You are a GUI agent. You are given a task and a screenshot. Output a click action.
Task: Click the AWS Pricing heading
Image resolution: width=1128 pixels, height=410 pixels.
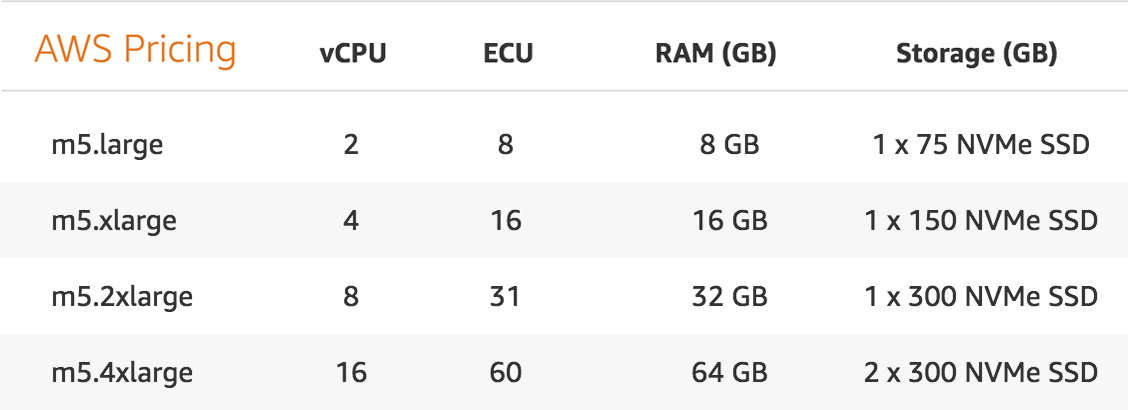[135, 50]
